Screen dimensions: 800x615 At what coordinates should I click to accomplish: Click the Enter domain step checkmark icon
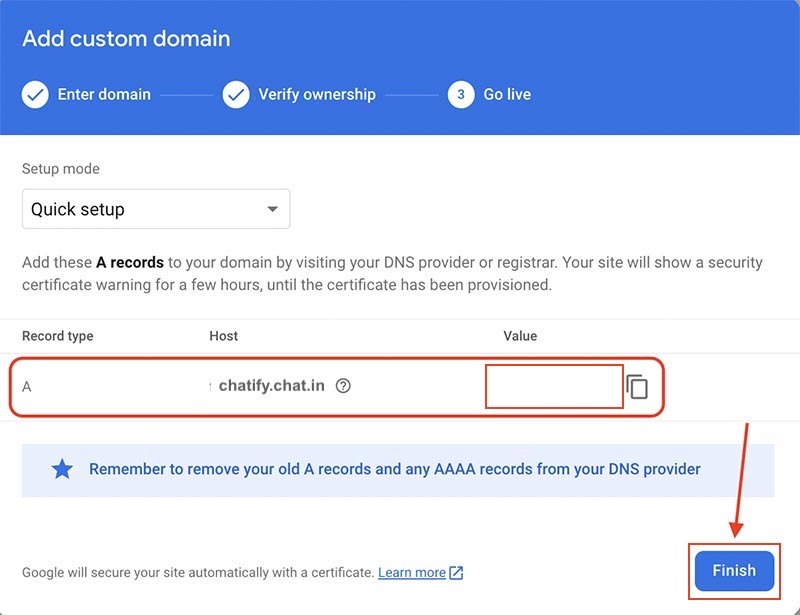pos(35,95)
